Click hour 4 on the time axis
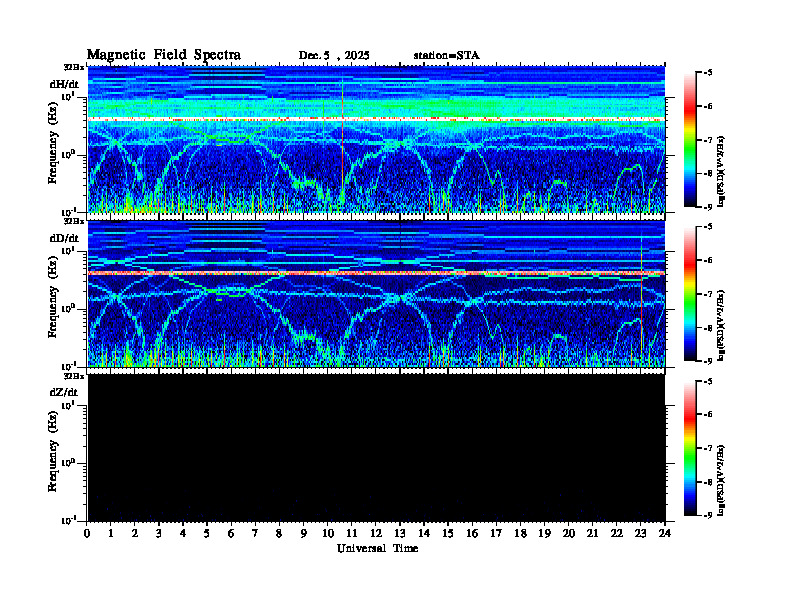 tap(183, 534)
